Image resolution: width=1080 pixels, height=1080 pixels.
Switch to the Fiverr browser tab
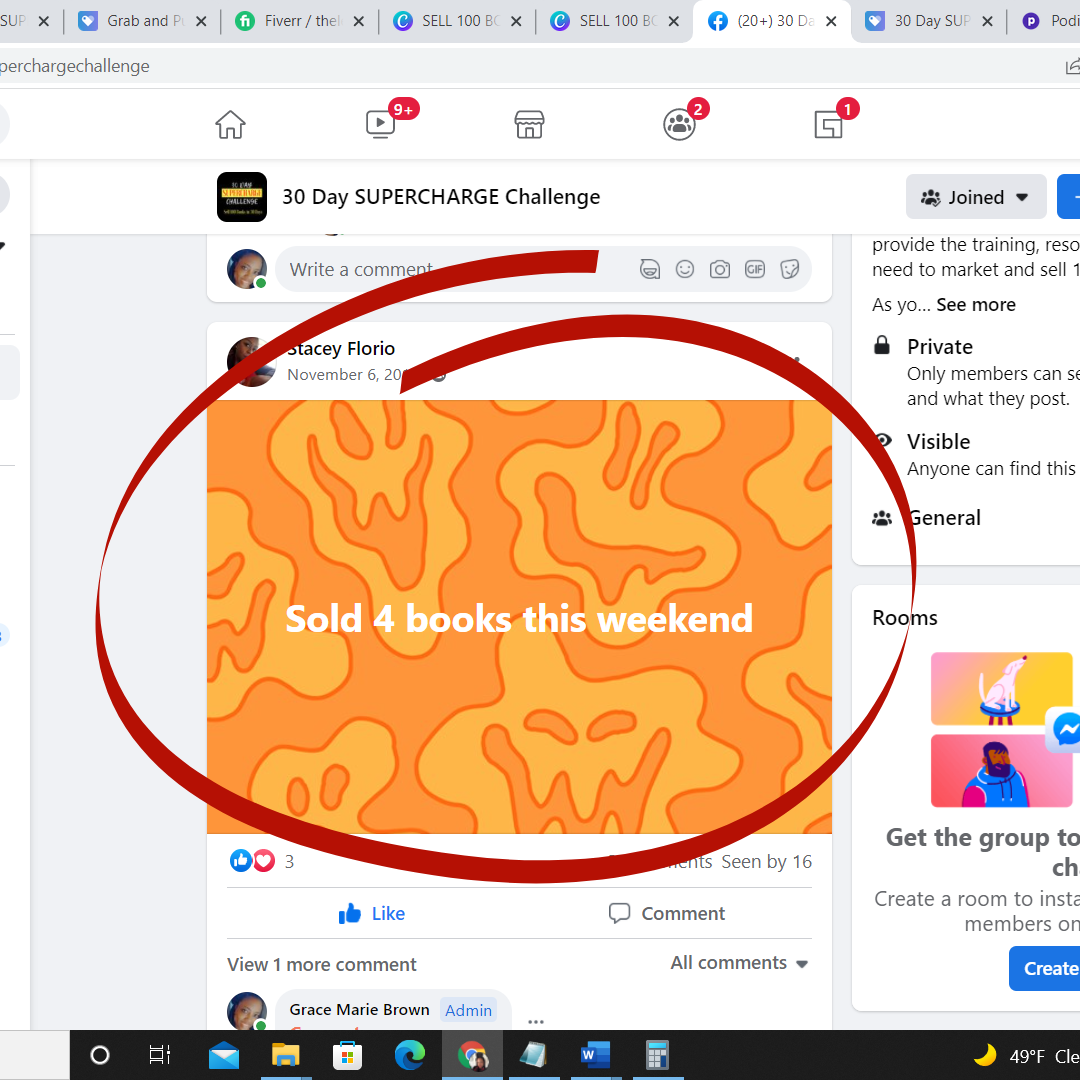pyautogui.click(x=300, y=21)
